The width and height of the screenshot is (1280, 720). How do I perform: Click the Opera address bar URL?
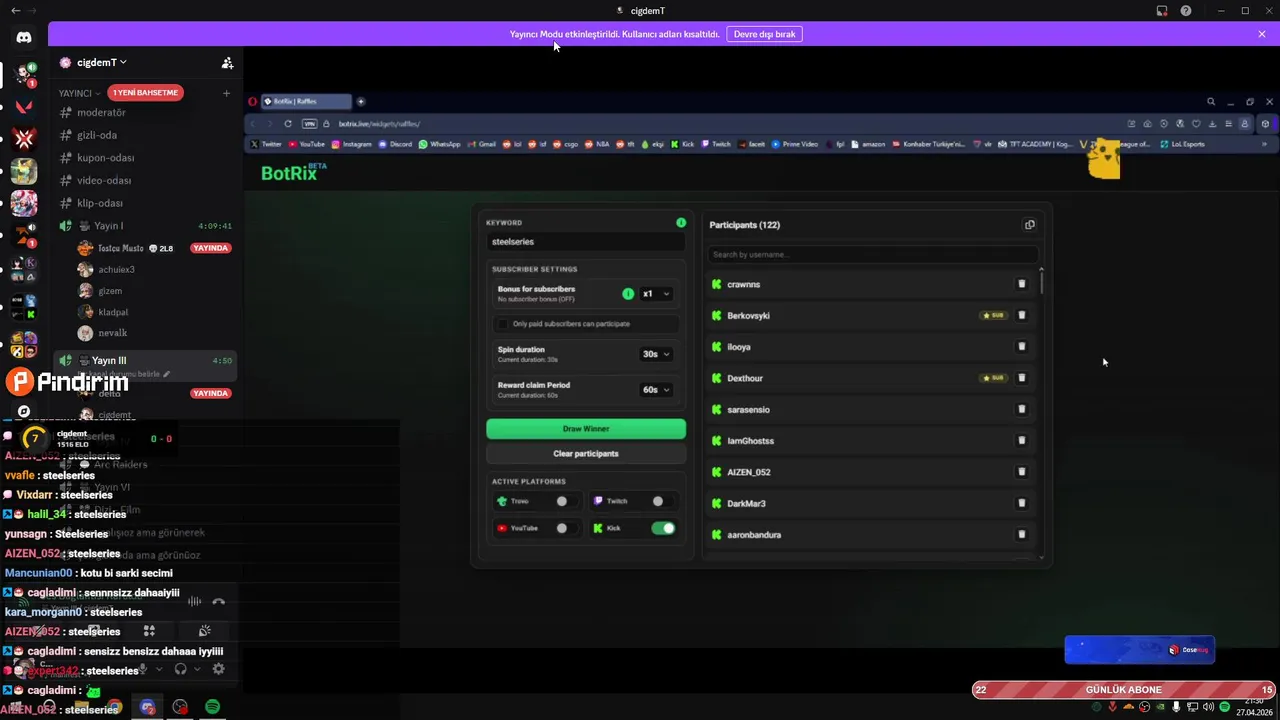point(380,124)
